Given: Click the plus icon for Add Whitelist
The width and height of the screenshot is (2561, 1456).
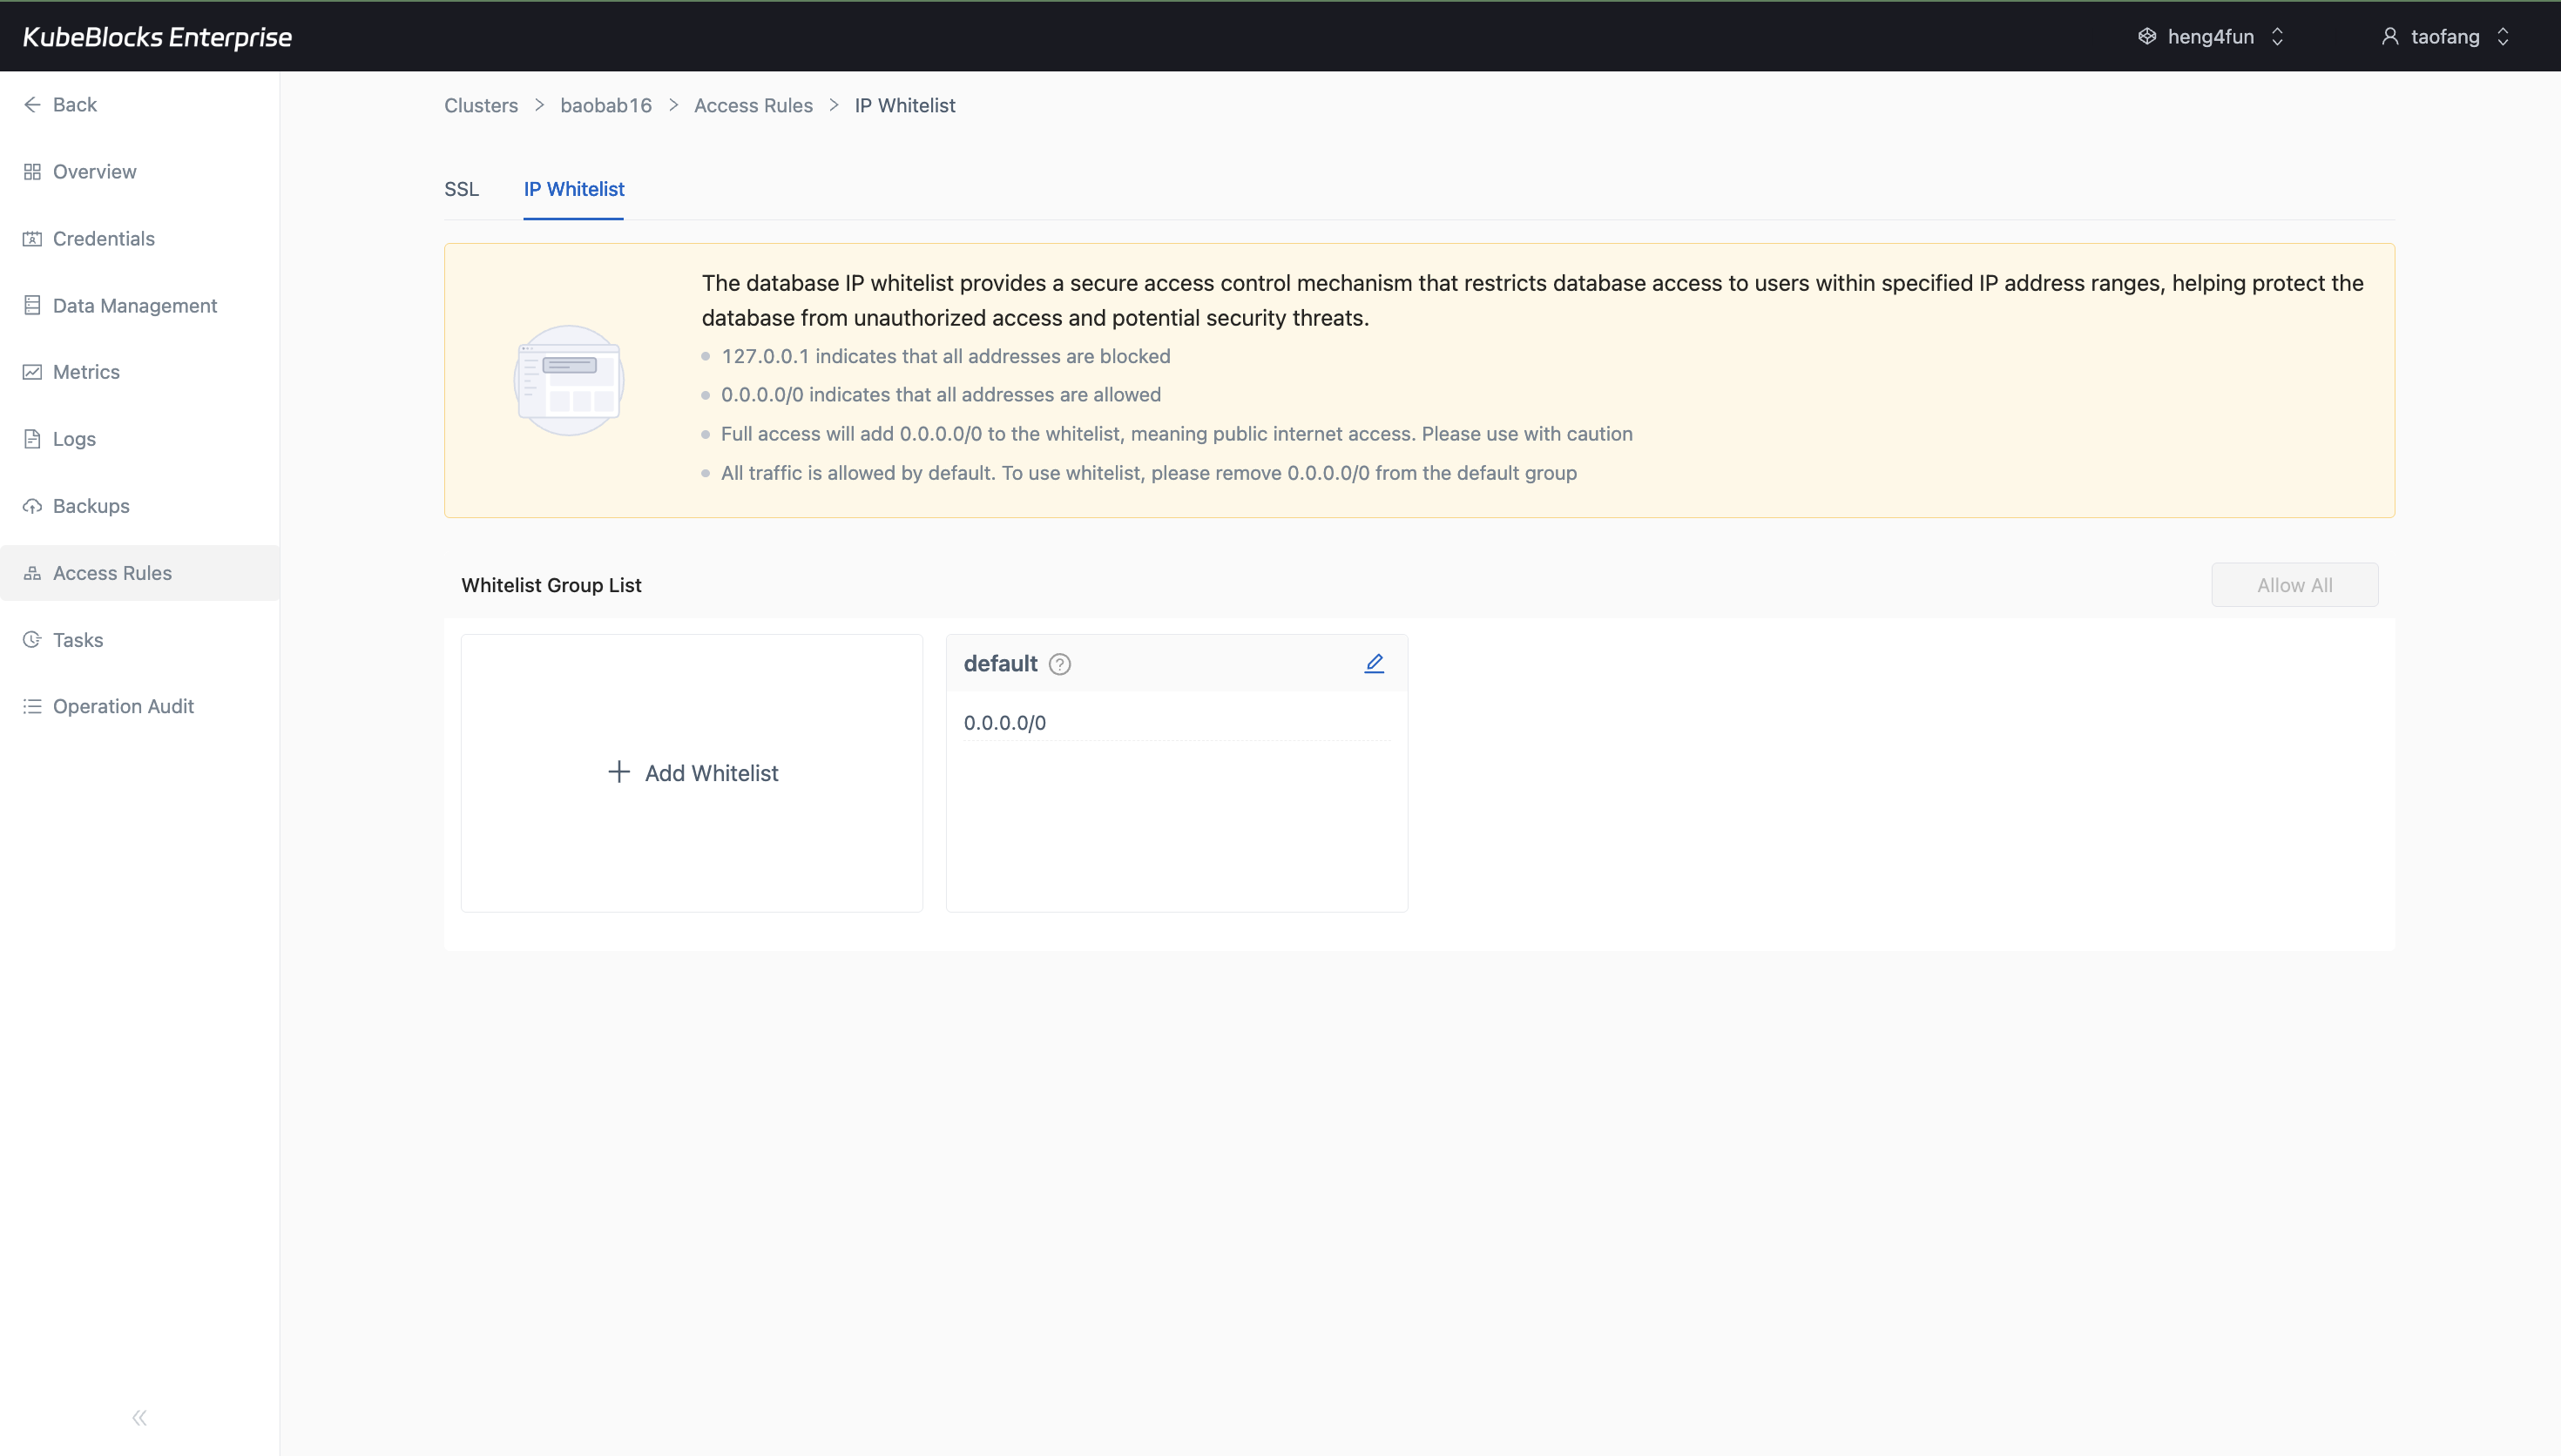Looking at the screenshot, I should [x=619, y=772].
